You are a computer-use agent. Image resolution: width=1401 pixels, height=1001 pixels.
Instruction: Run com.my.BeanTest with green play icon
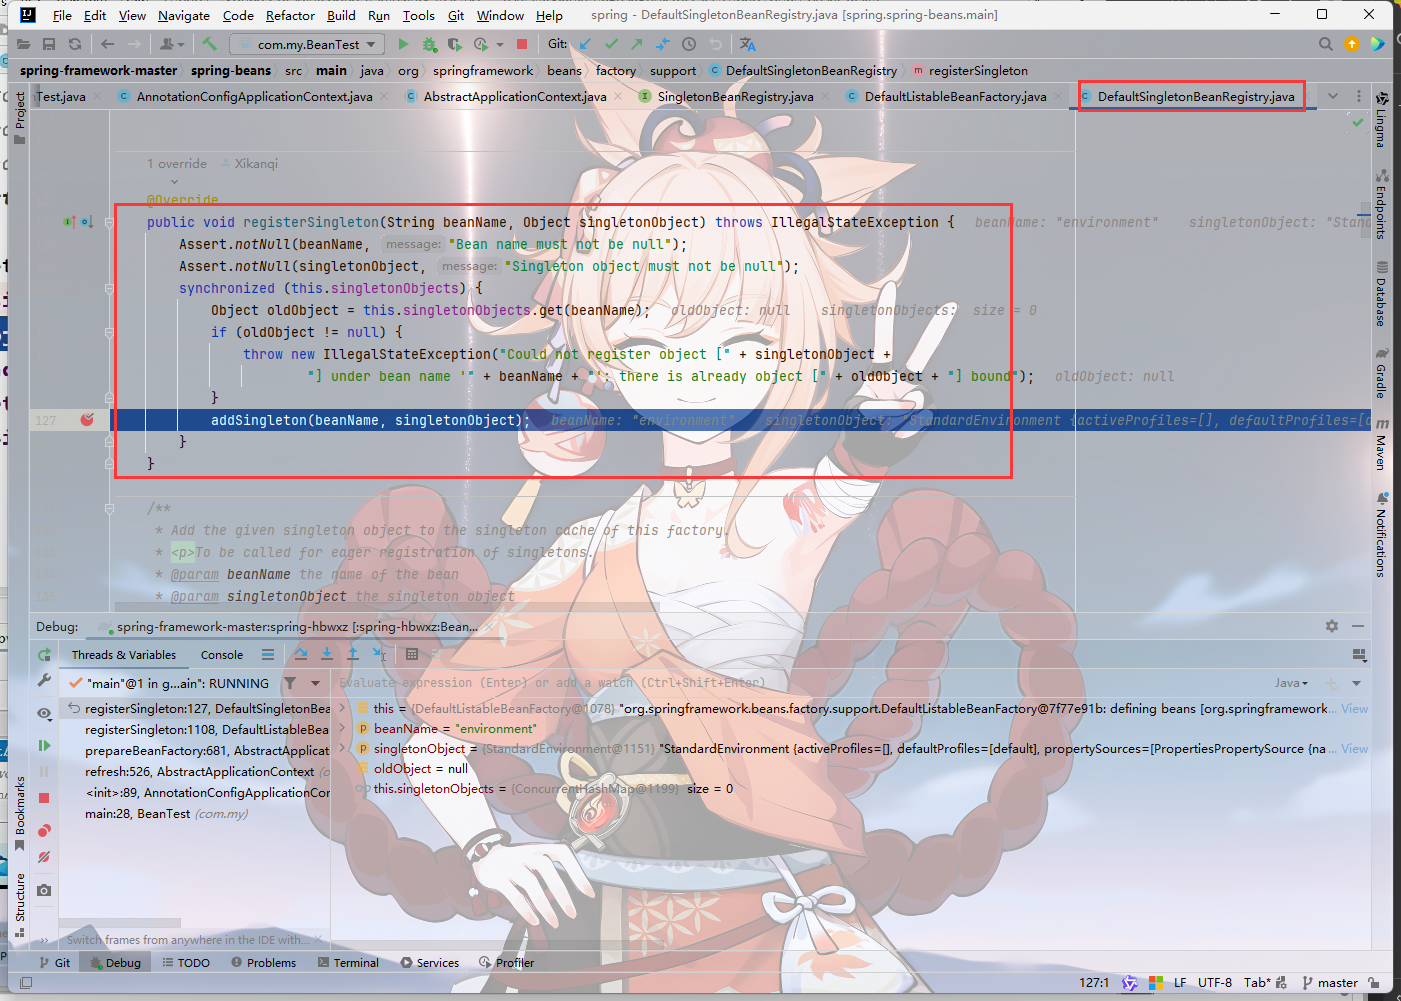coord(403,44)
